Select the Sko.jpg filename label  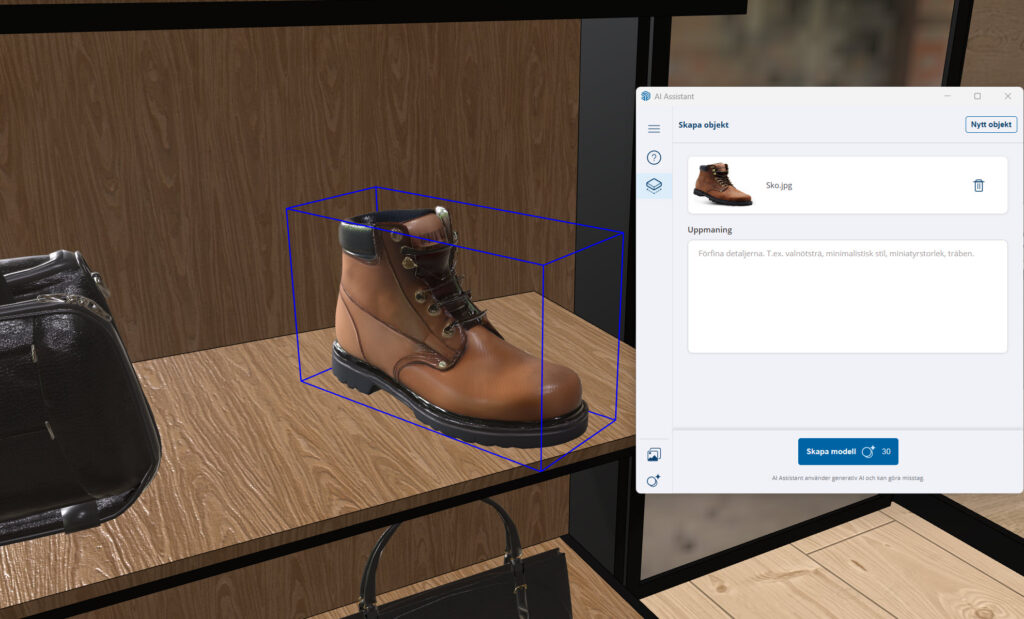[779, 185]
